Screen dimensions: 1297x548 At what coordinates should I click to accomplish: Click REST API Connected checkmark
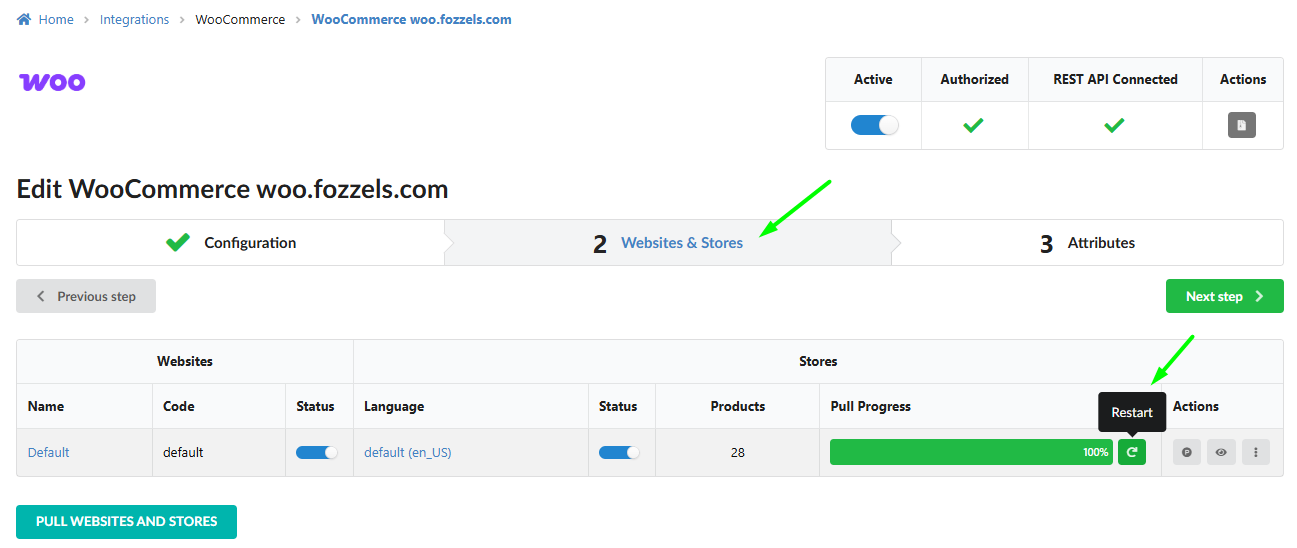point(1114,125)
